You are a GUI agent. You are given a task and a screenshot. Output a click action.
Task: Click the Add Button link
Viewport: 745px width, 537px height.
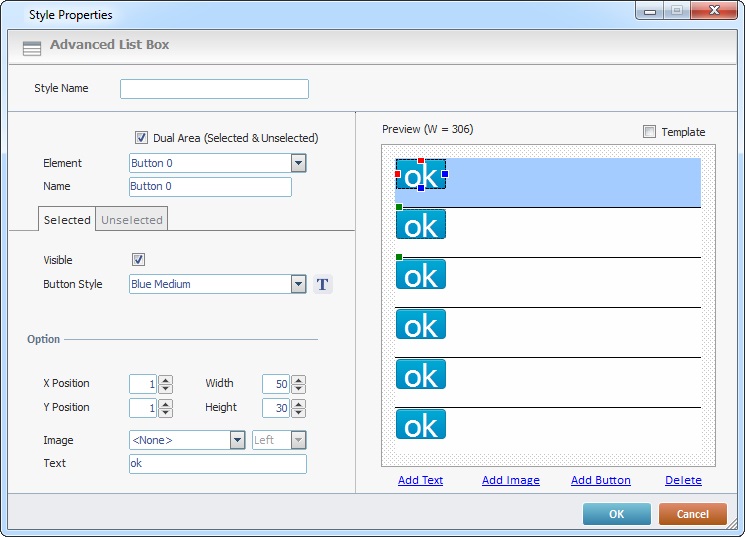coord(600,481)
